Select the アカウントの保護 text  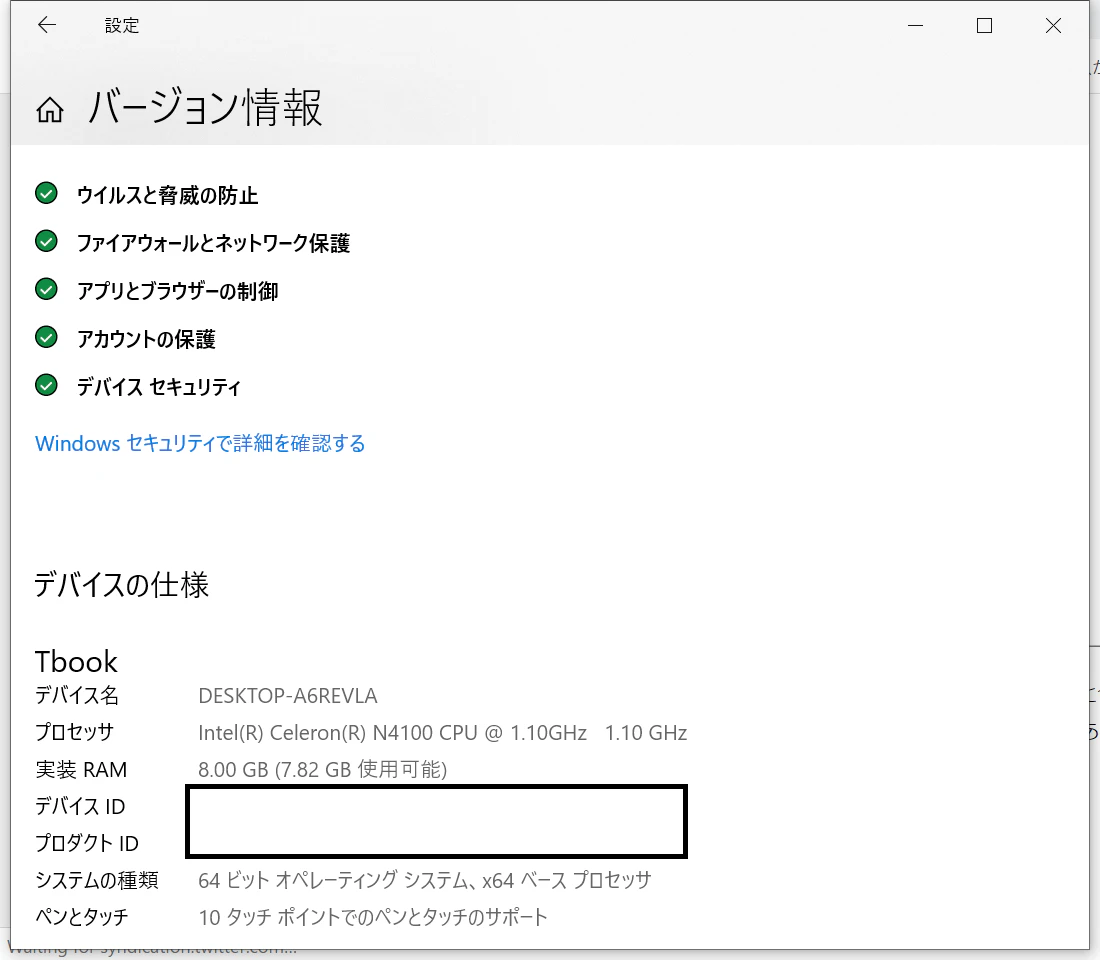click(146, 339)
